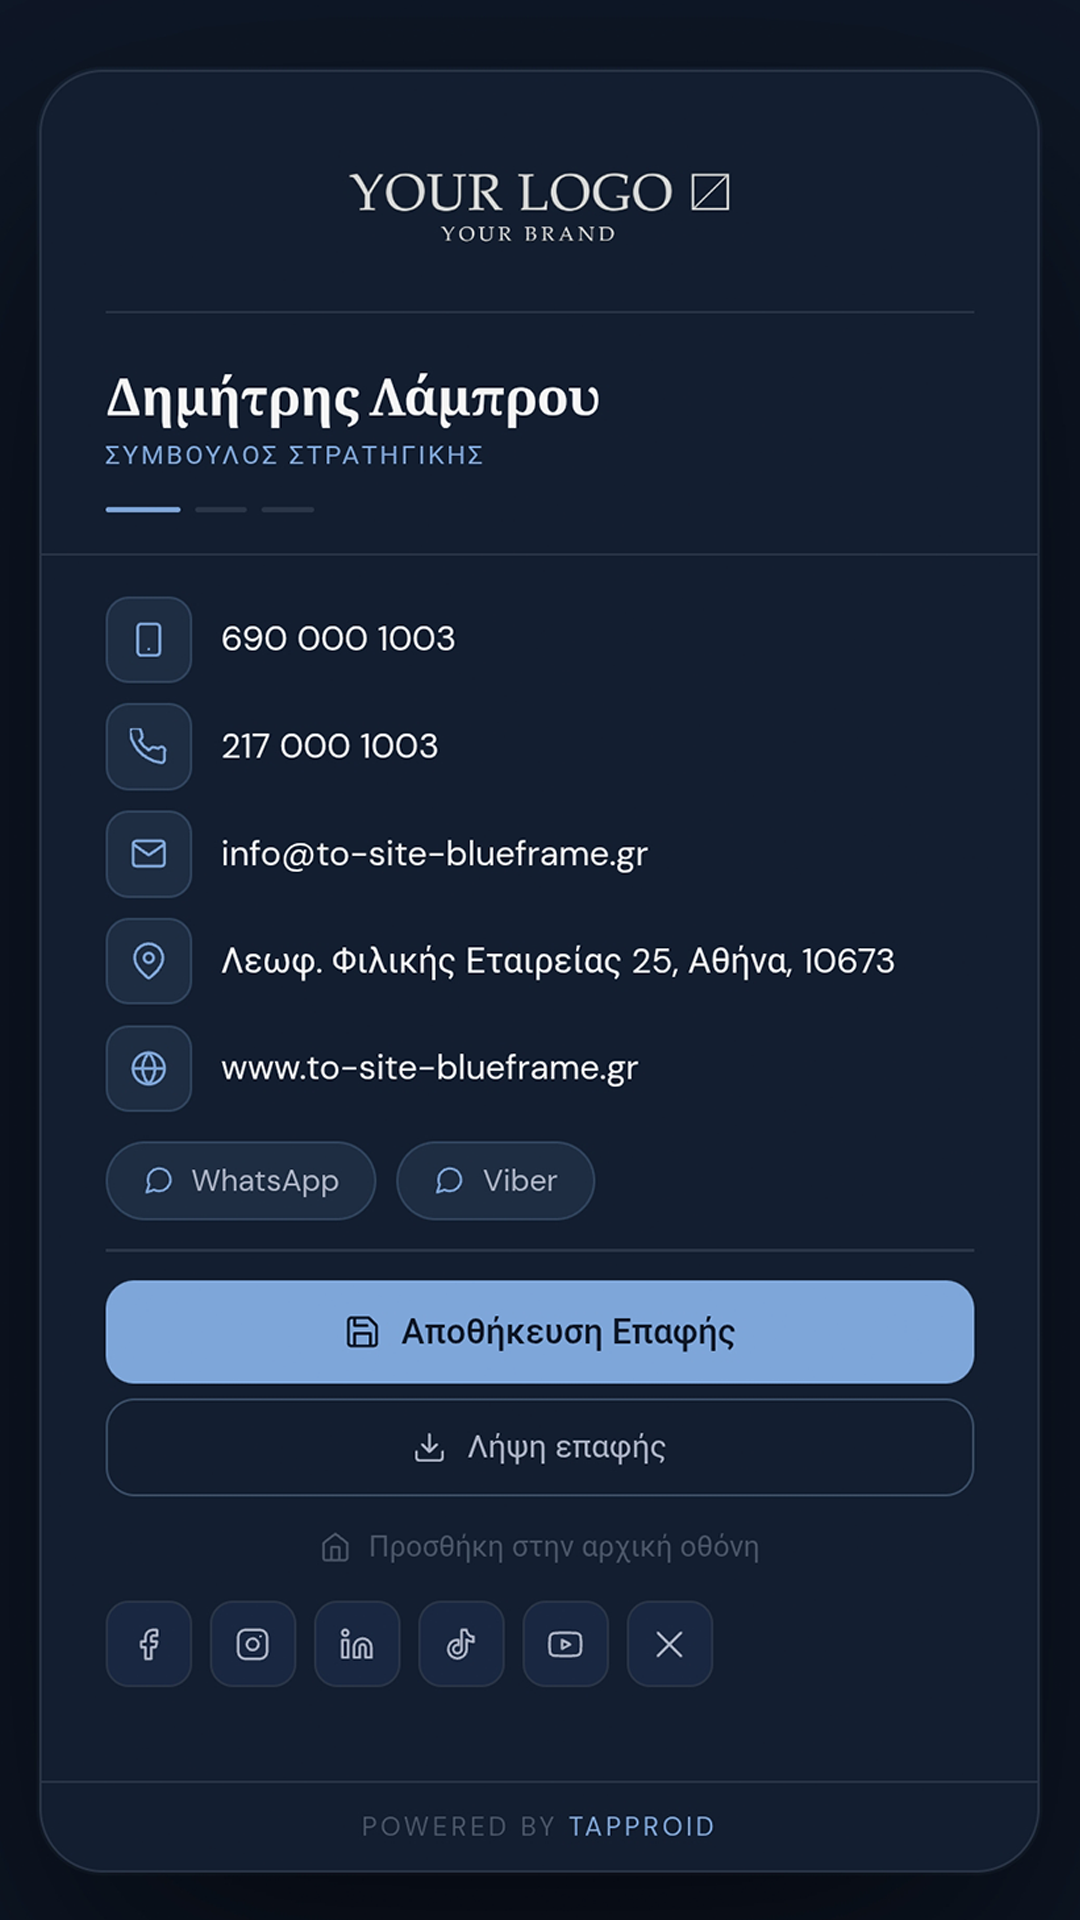
Task: Start a WhatsApp chat
Action: pos(241,1181)
